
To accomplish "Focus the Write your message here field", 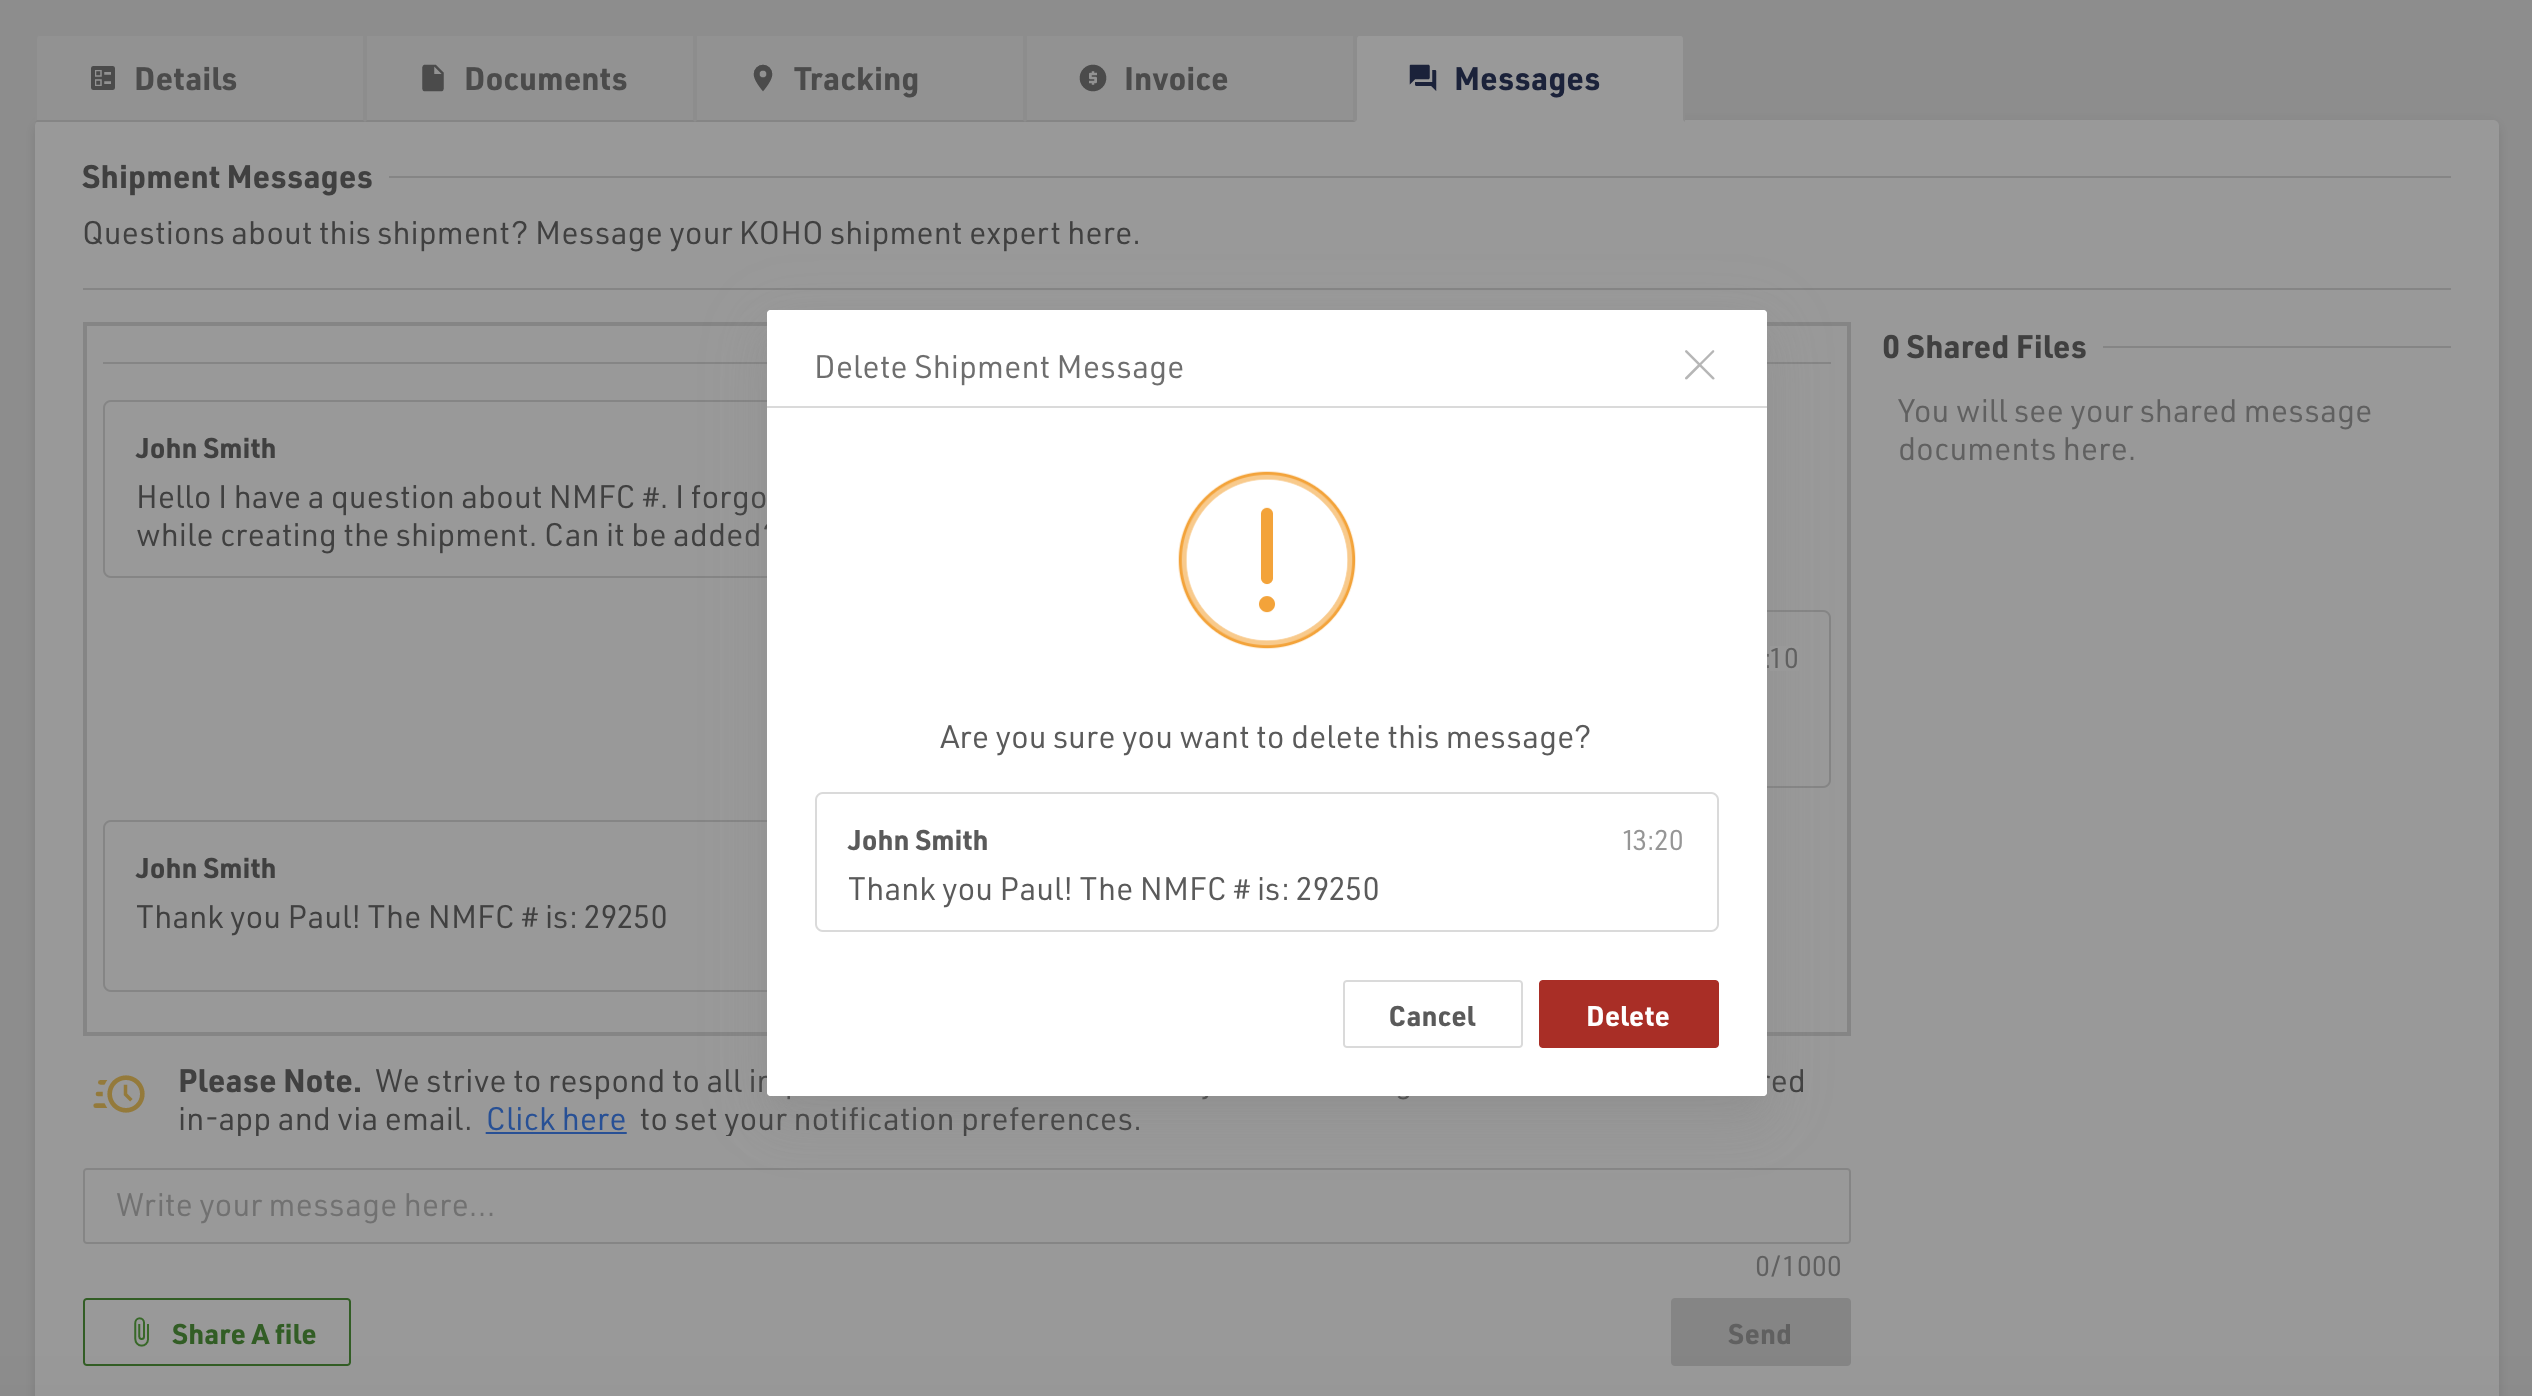I will [966, 1205].
